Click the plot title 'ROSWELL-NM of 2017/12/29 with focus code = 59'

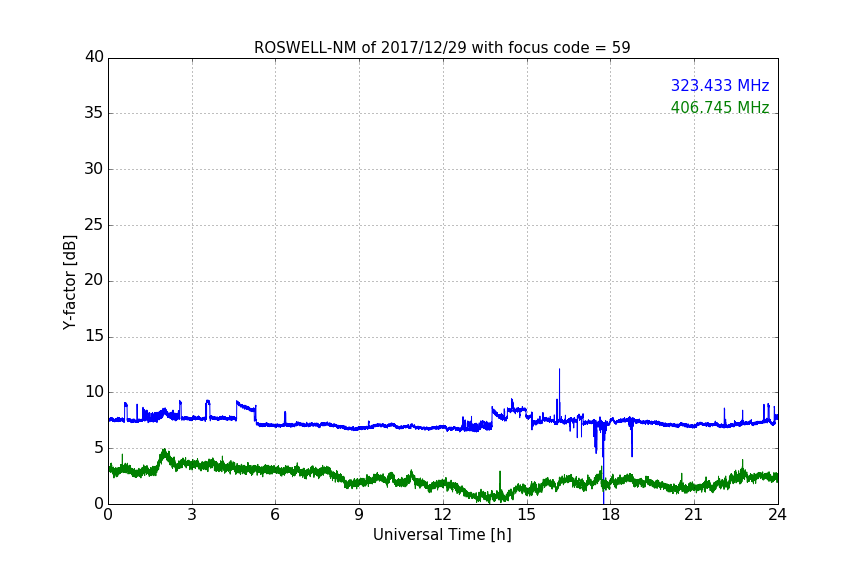tap(442, 47)
